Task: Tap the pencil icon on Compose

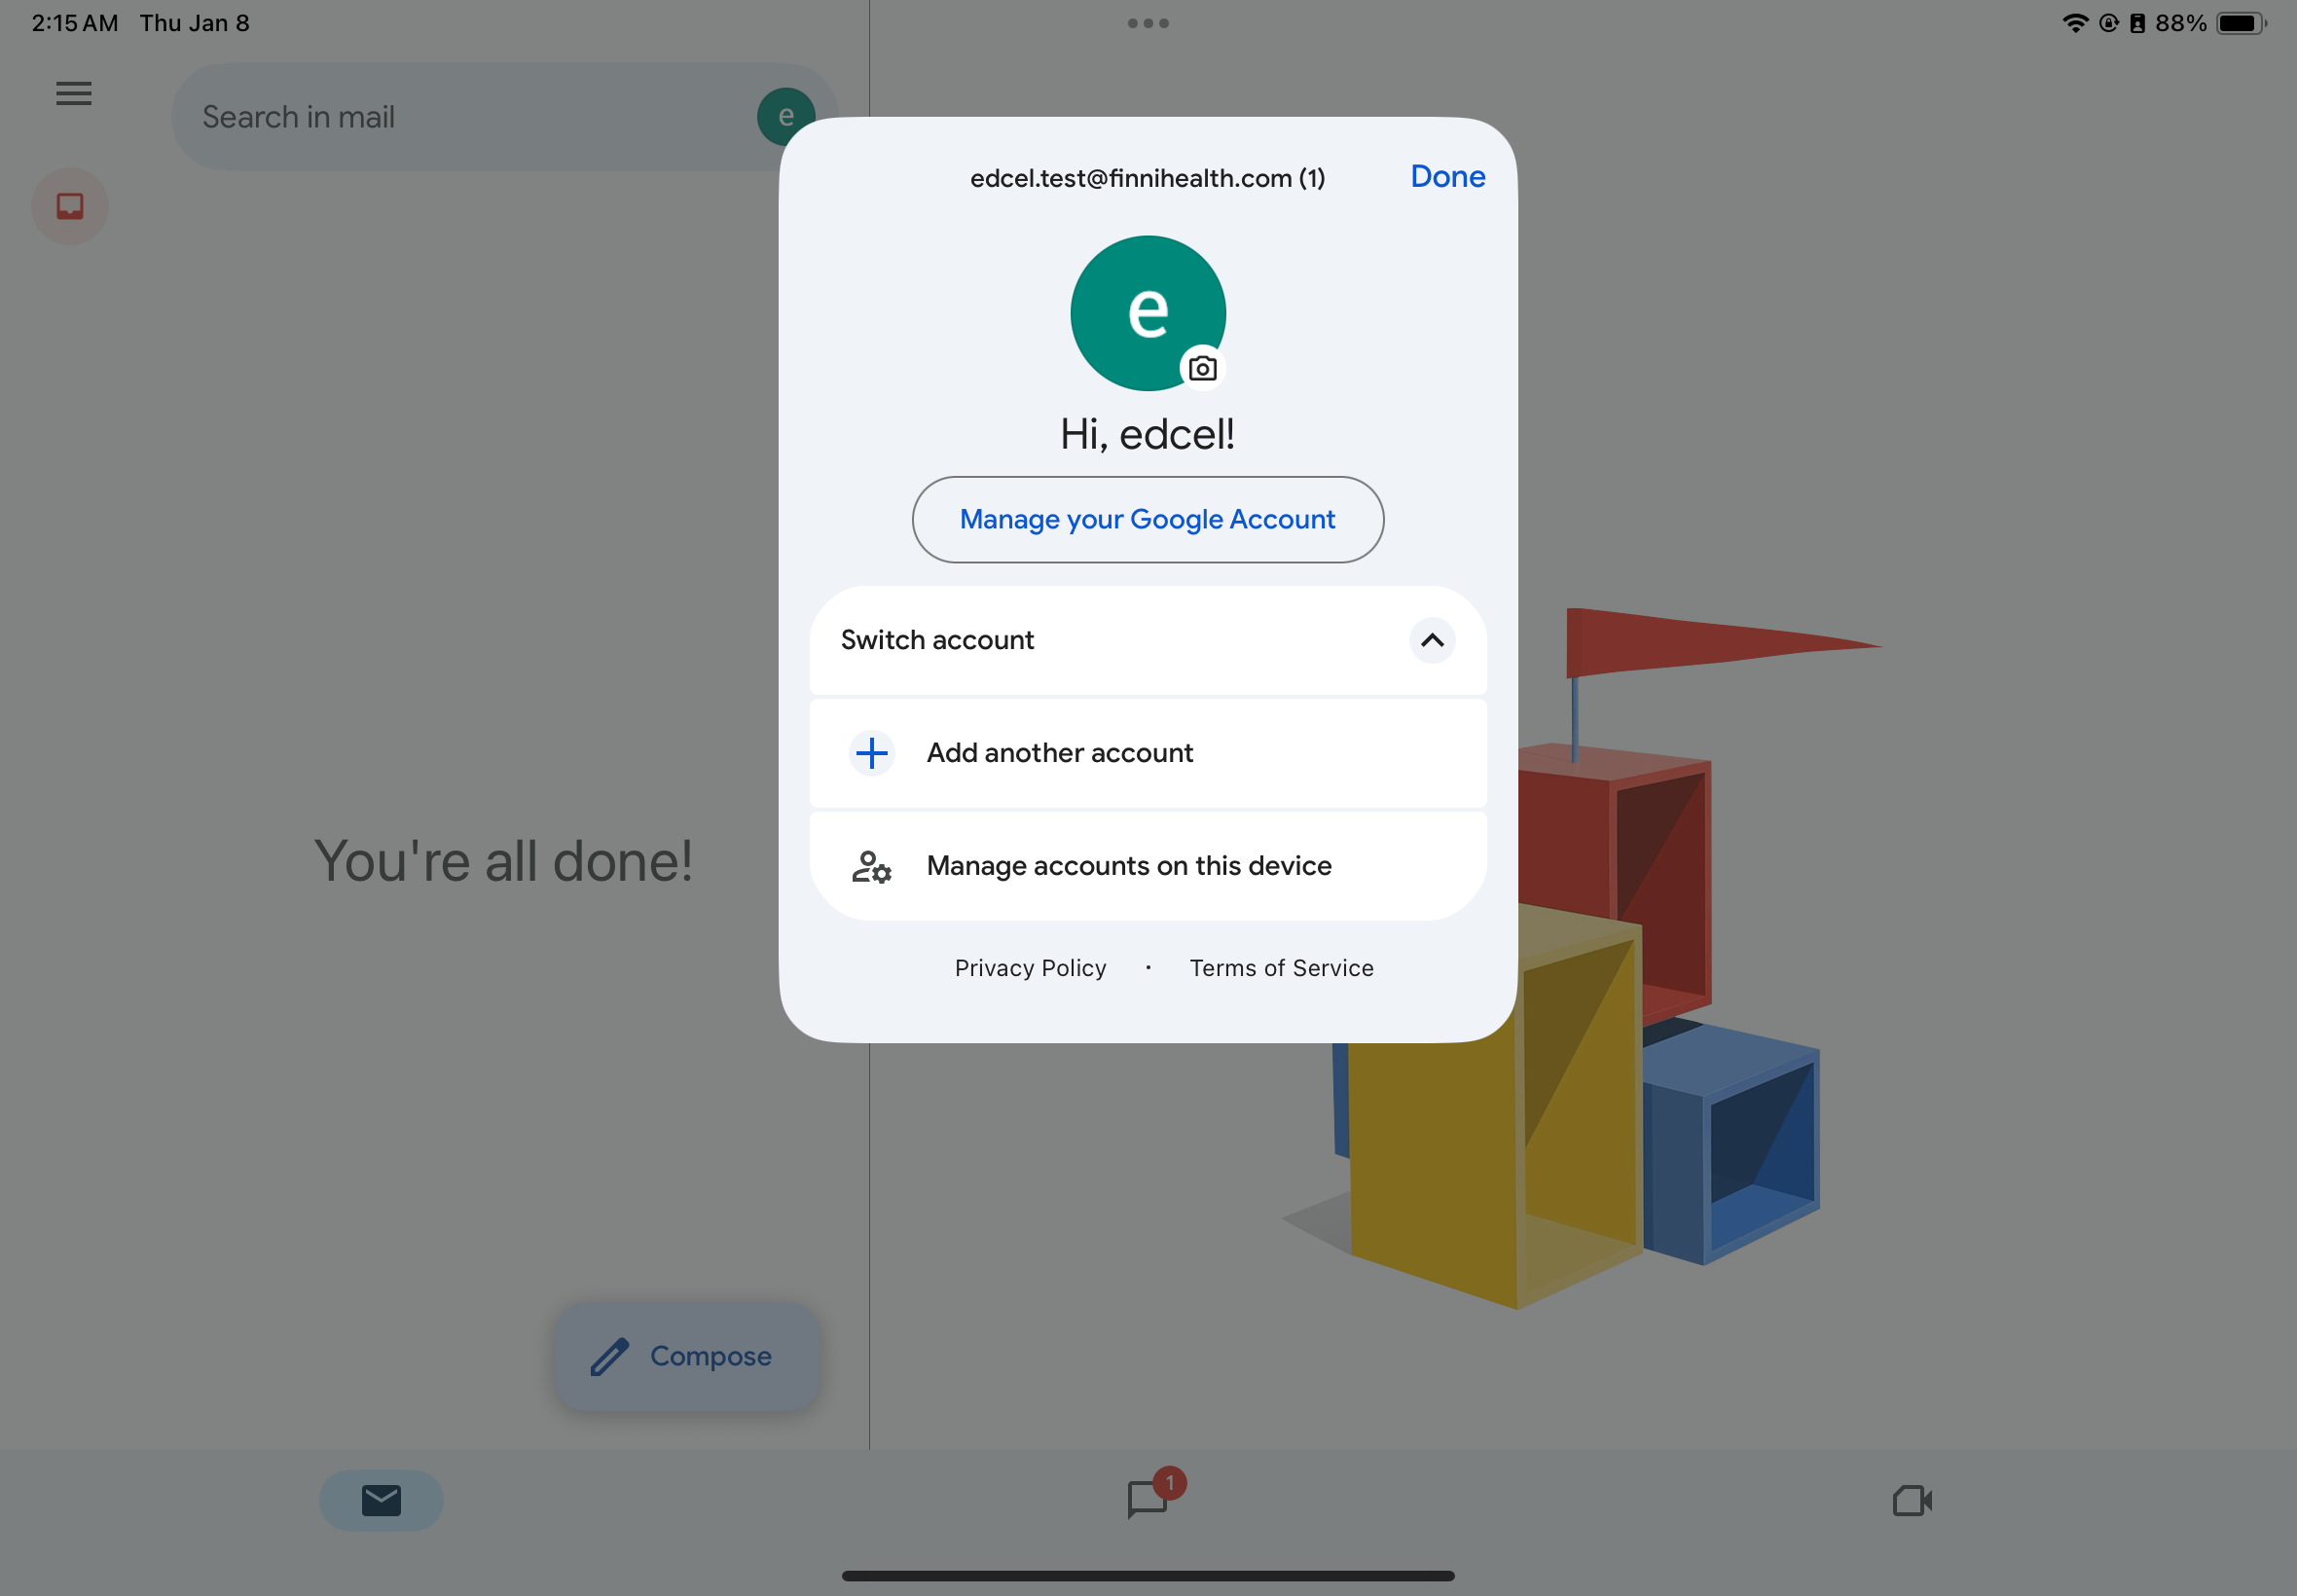Action: click(x=609, y=1357)
